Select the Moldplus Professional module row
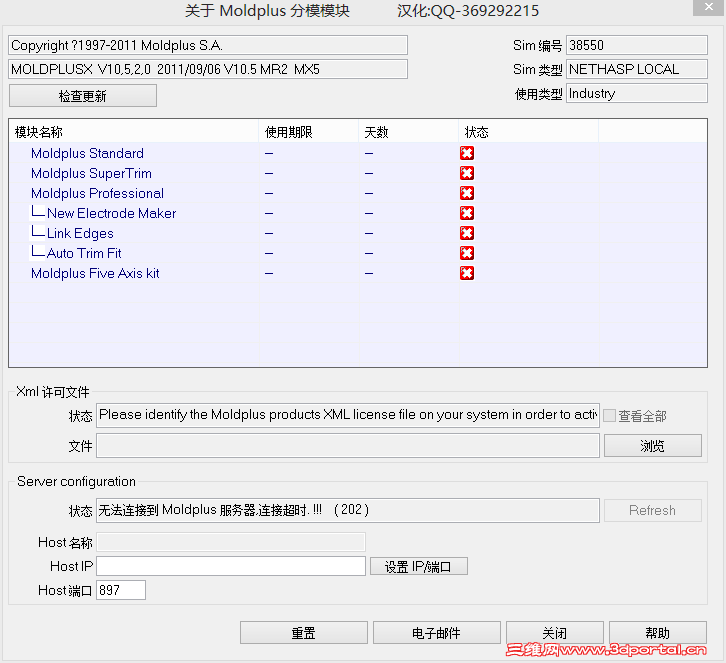 [358, 193]
